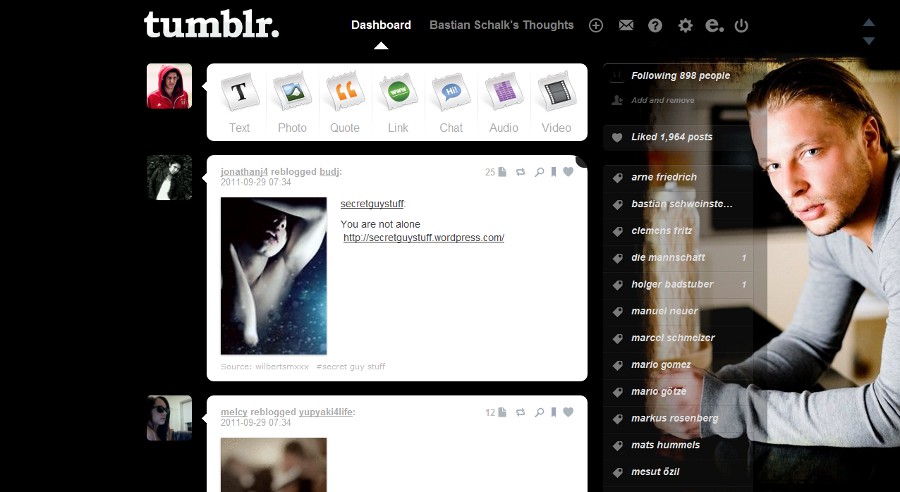This screenshot has height=492, width=900.
Task: Open settings gear icon in header
Action: pyautogui.click(x=685, y=25)
